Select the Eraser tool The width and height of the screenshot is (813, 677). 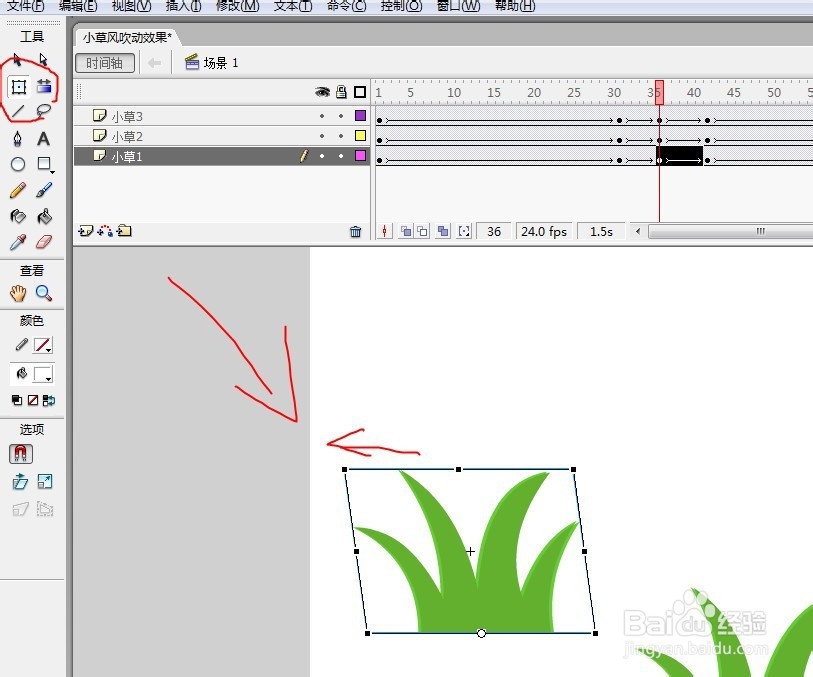(x=44, y=242)
